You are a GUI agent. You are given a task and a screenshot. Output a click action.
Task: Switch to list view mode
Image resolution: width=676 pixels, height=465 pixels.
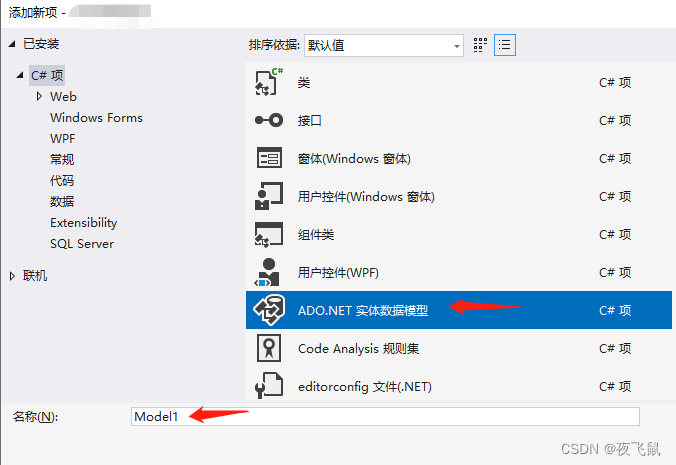point(504,45)
